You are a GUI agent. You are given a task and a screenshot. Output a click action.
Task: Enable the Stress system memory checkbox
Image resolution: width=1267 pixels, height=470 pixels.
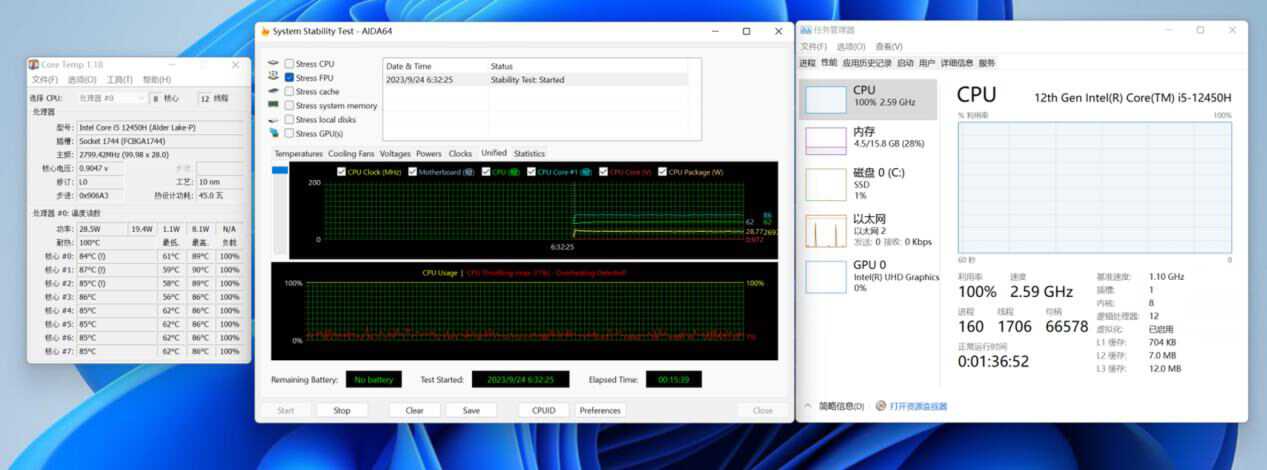[289, 105]
